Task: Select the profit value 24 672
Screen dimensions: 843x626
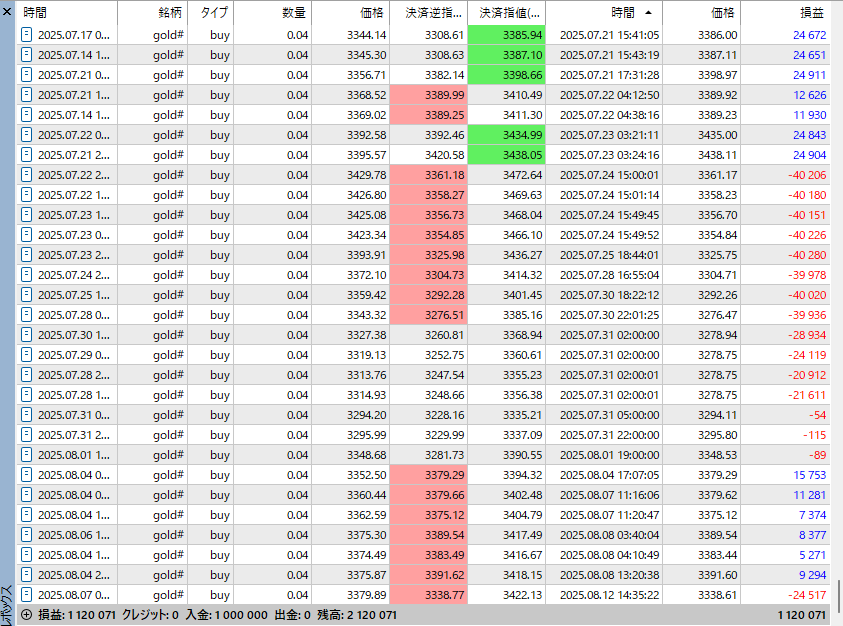Action: [809, 35]
